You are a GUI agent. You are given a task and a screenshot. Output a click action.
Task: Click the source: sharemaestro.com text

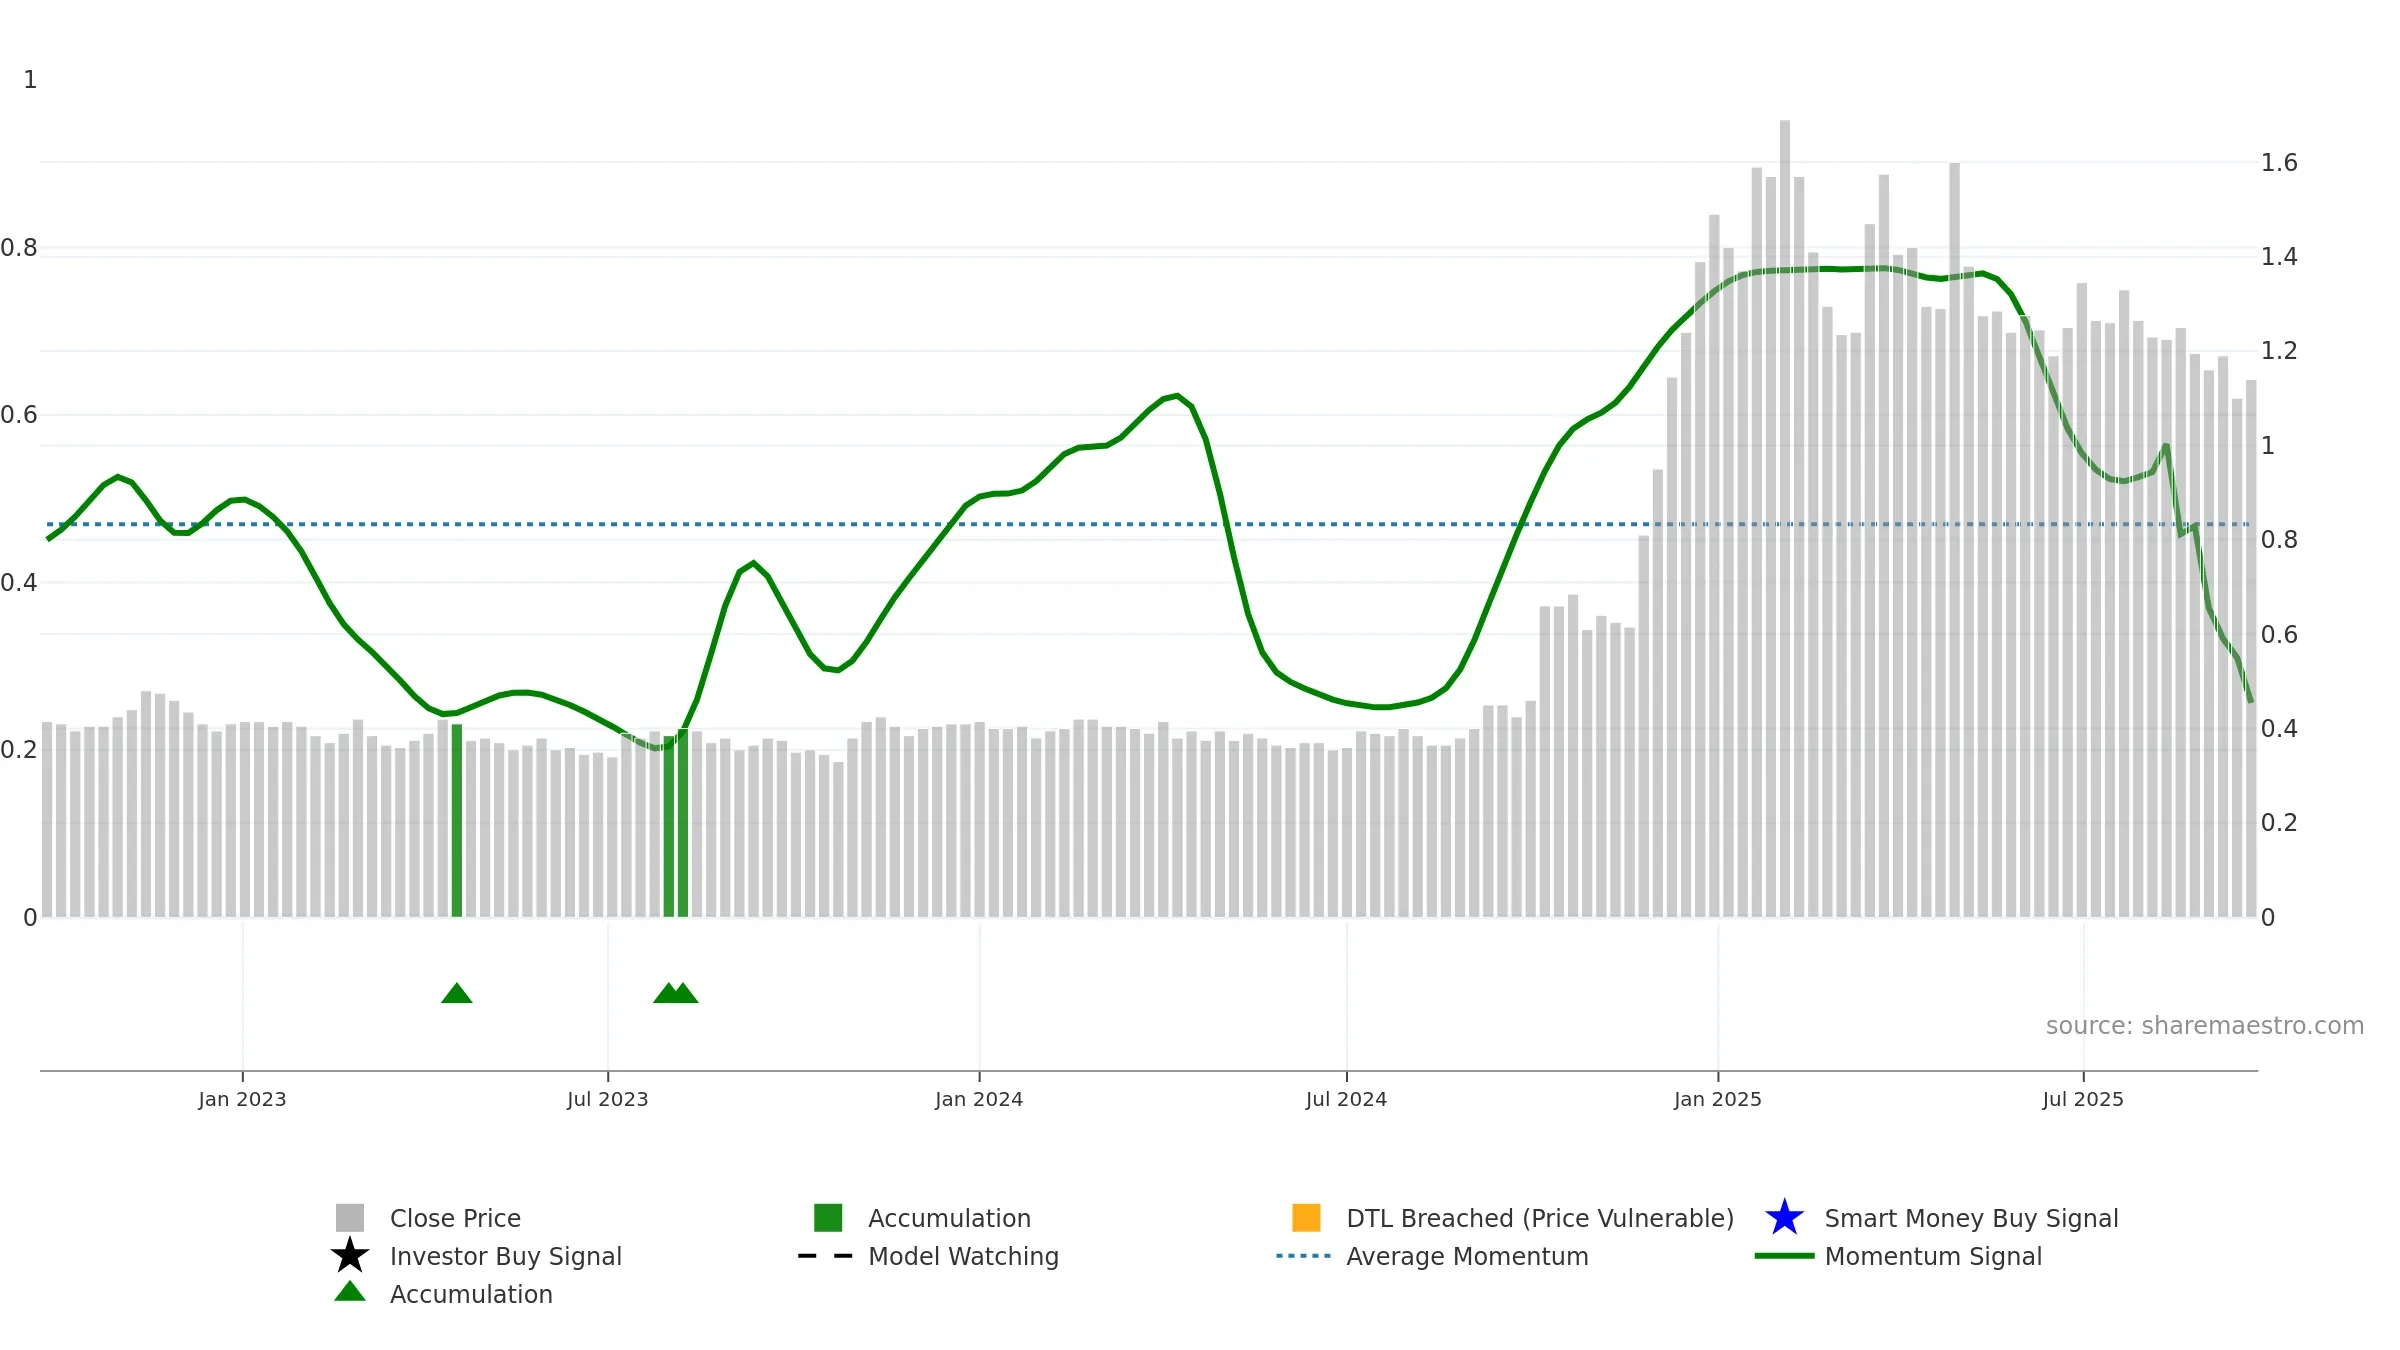[x=2205, y=1026]
